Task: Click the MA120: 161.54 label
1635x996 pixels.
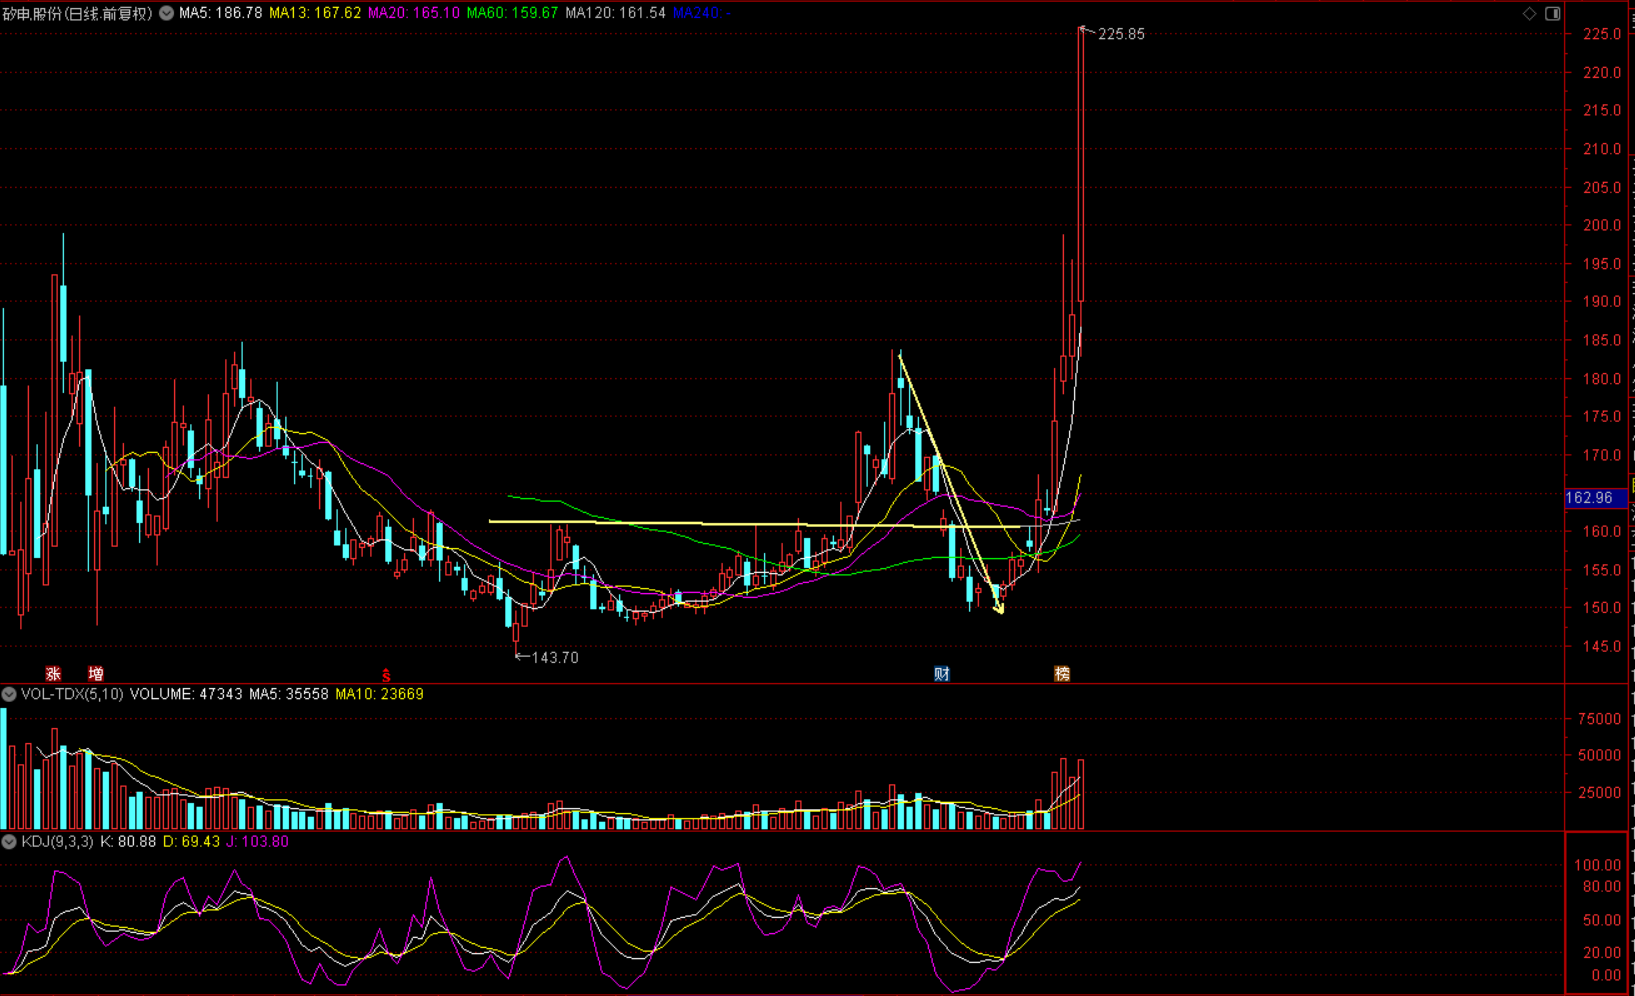Action: coord(615,13)
